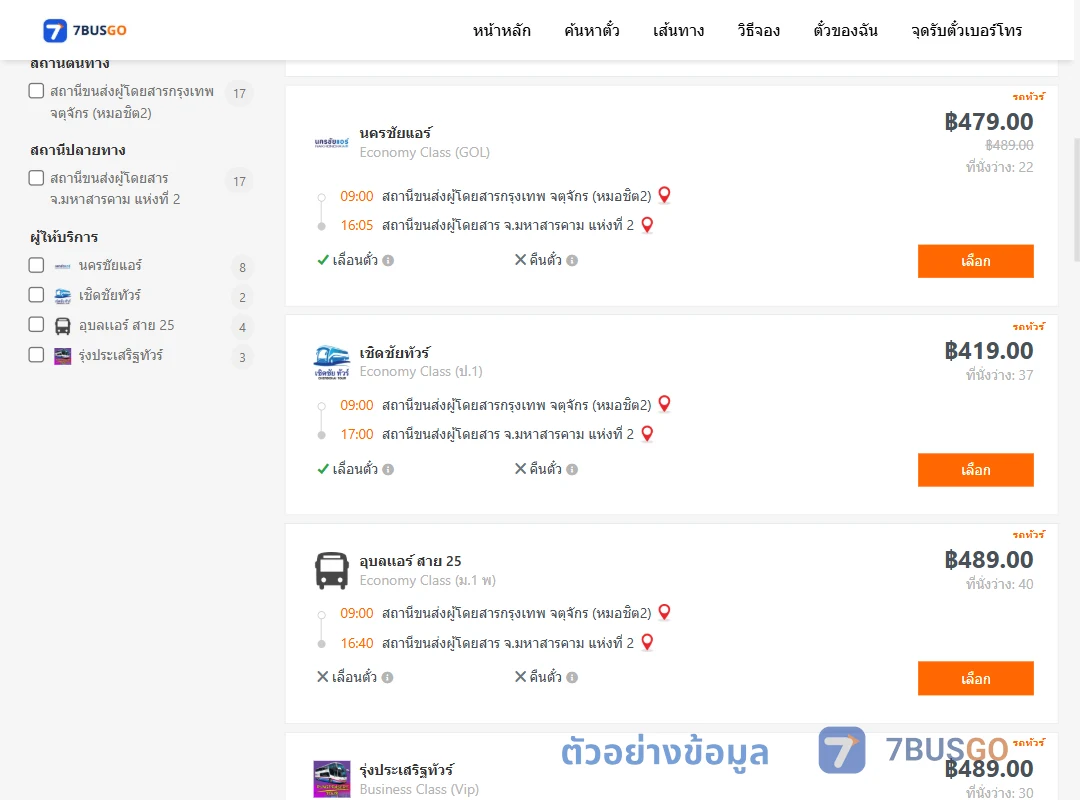Click the อุบลแอร์ สาย 25 operator name on card
1080x800 pixels.
[411, 561]
